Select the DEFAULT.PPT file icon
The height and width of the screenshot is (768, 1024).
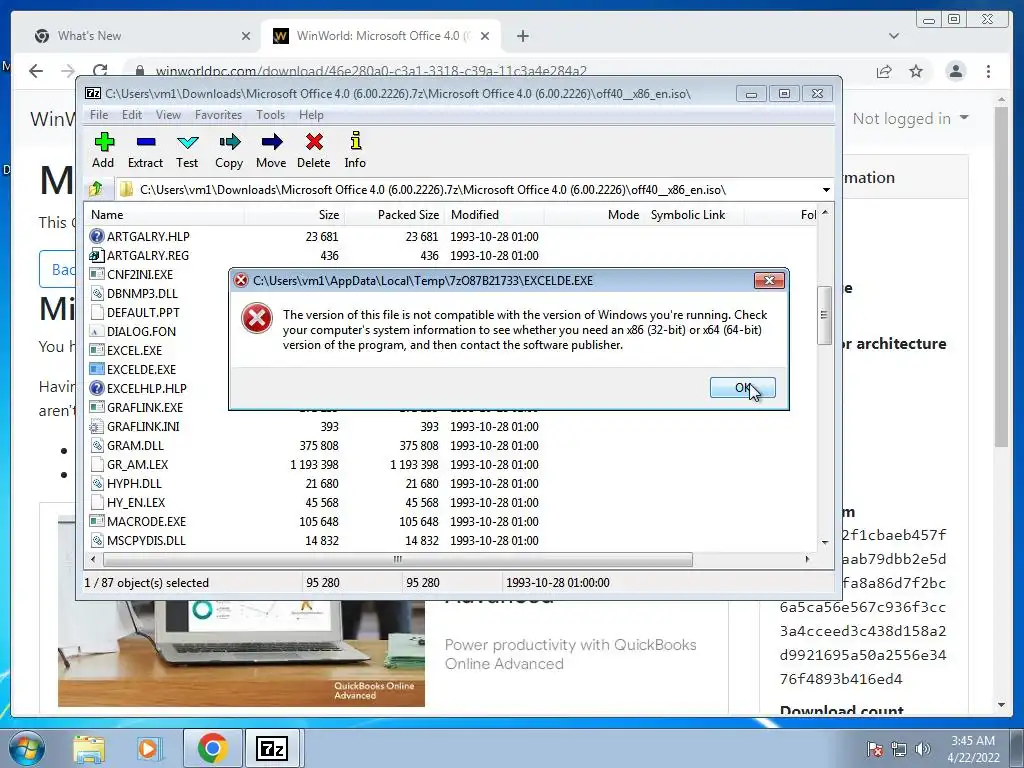(97, 312)
